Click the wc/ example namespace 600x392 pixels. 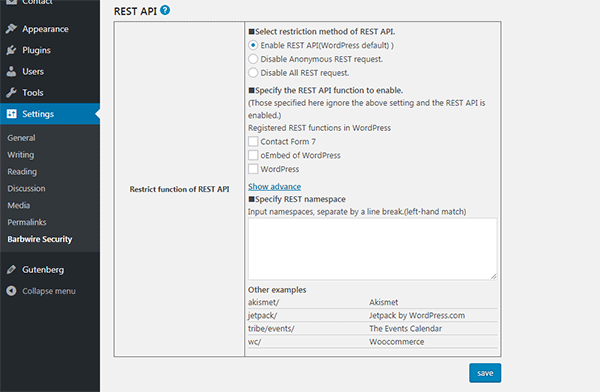(254, 341)
